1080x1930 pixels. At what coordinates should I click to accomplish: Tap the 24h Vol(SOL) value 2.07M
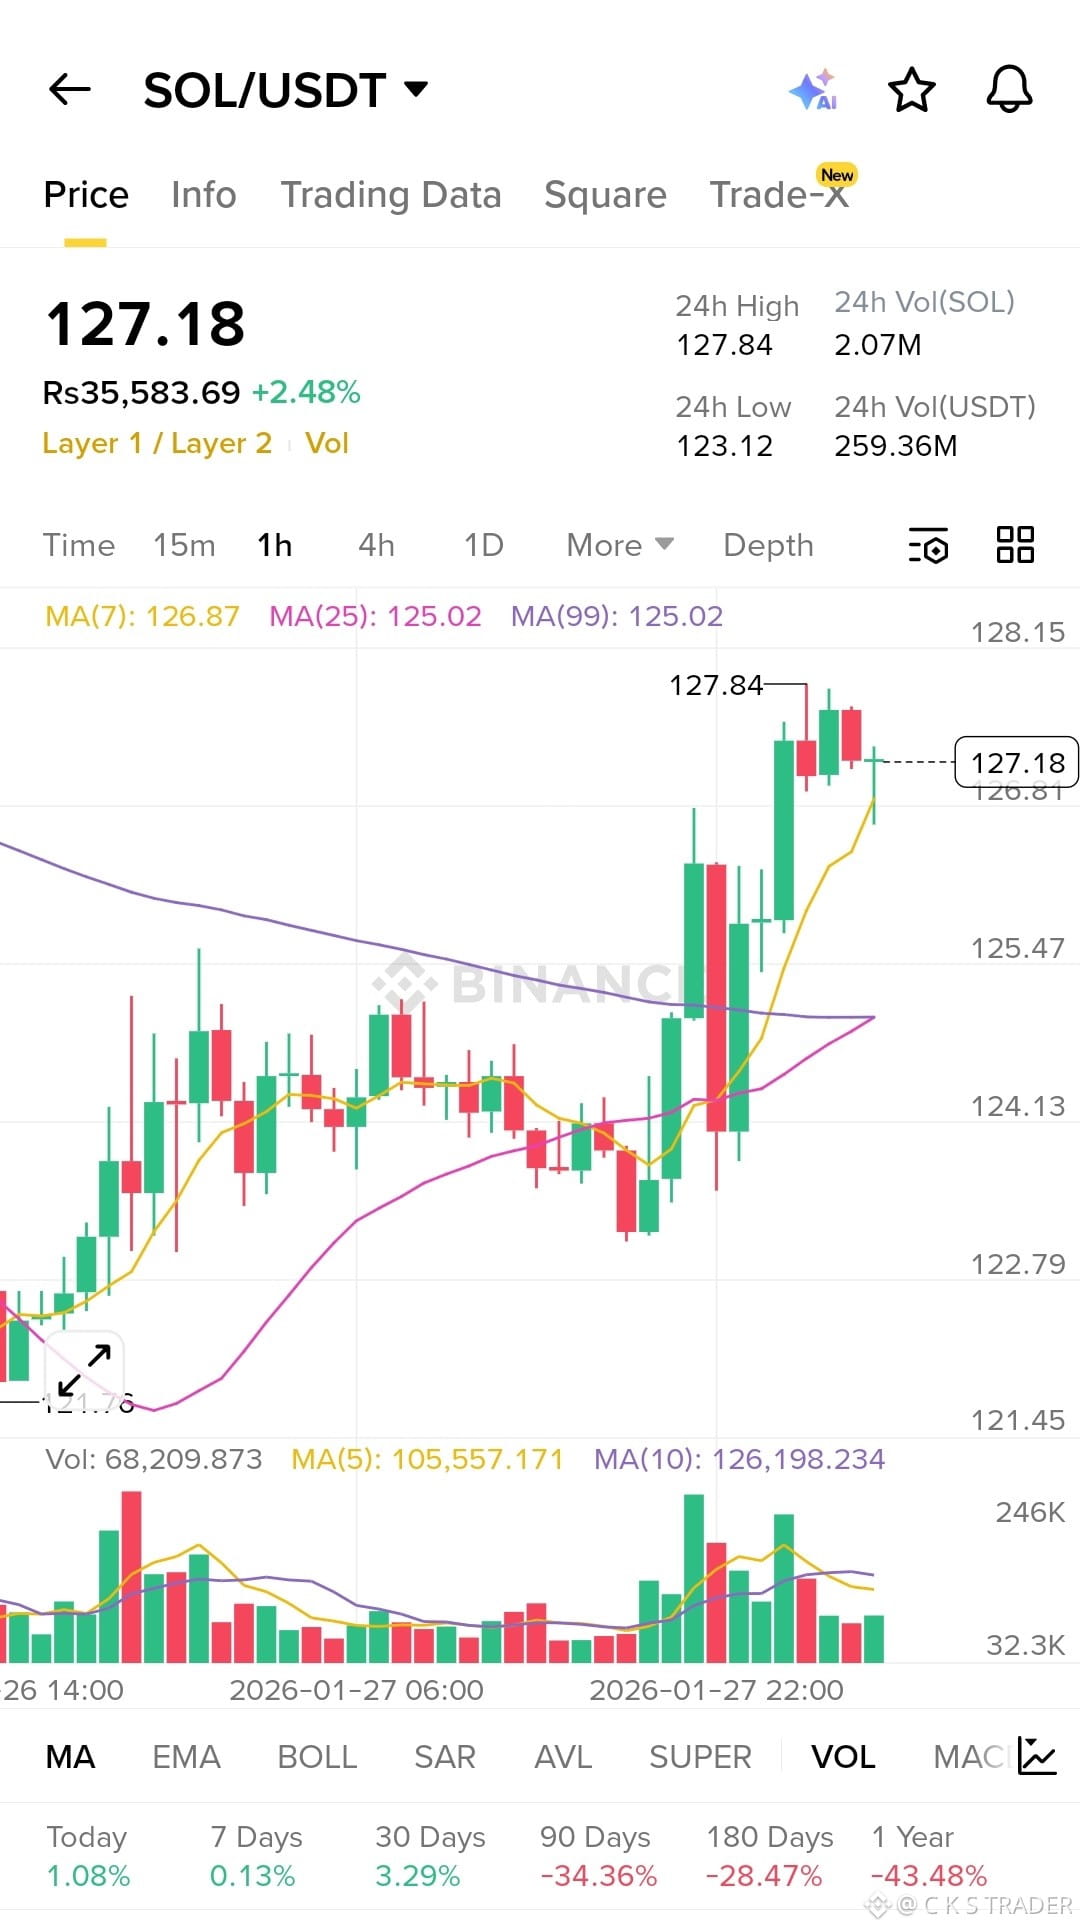[x=878, y=345]
